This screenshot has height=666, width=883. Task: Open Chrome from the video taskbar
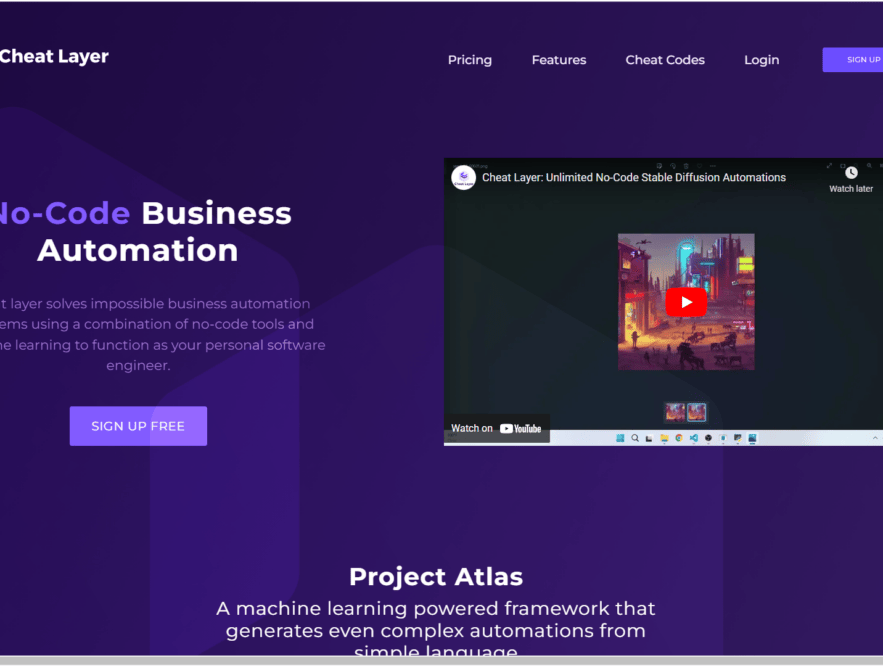679,437
